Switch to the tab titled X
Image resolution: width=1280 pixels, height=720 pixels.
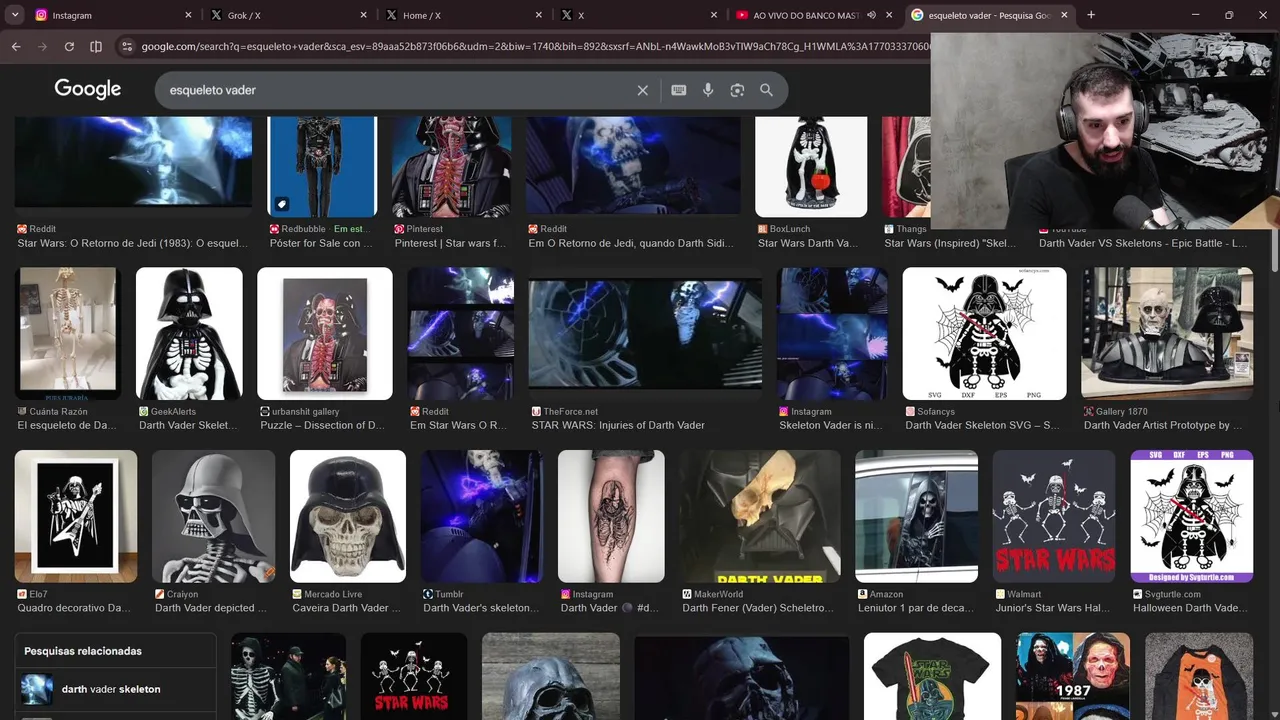click(x=638, y=15)
